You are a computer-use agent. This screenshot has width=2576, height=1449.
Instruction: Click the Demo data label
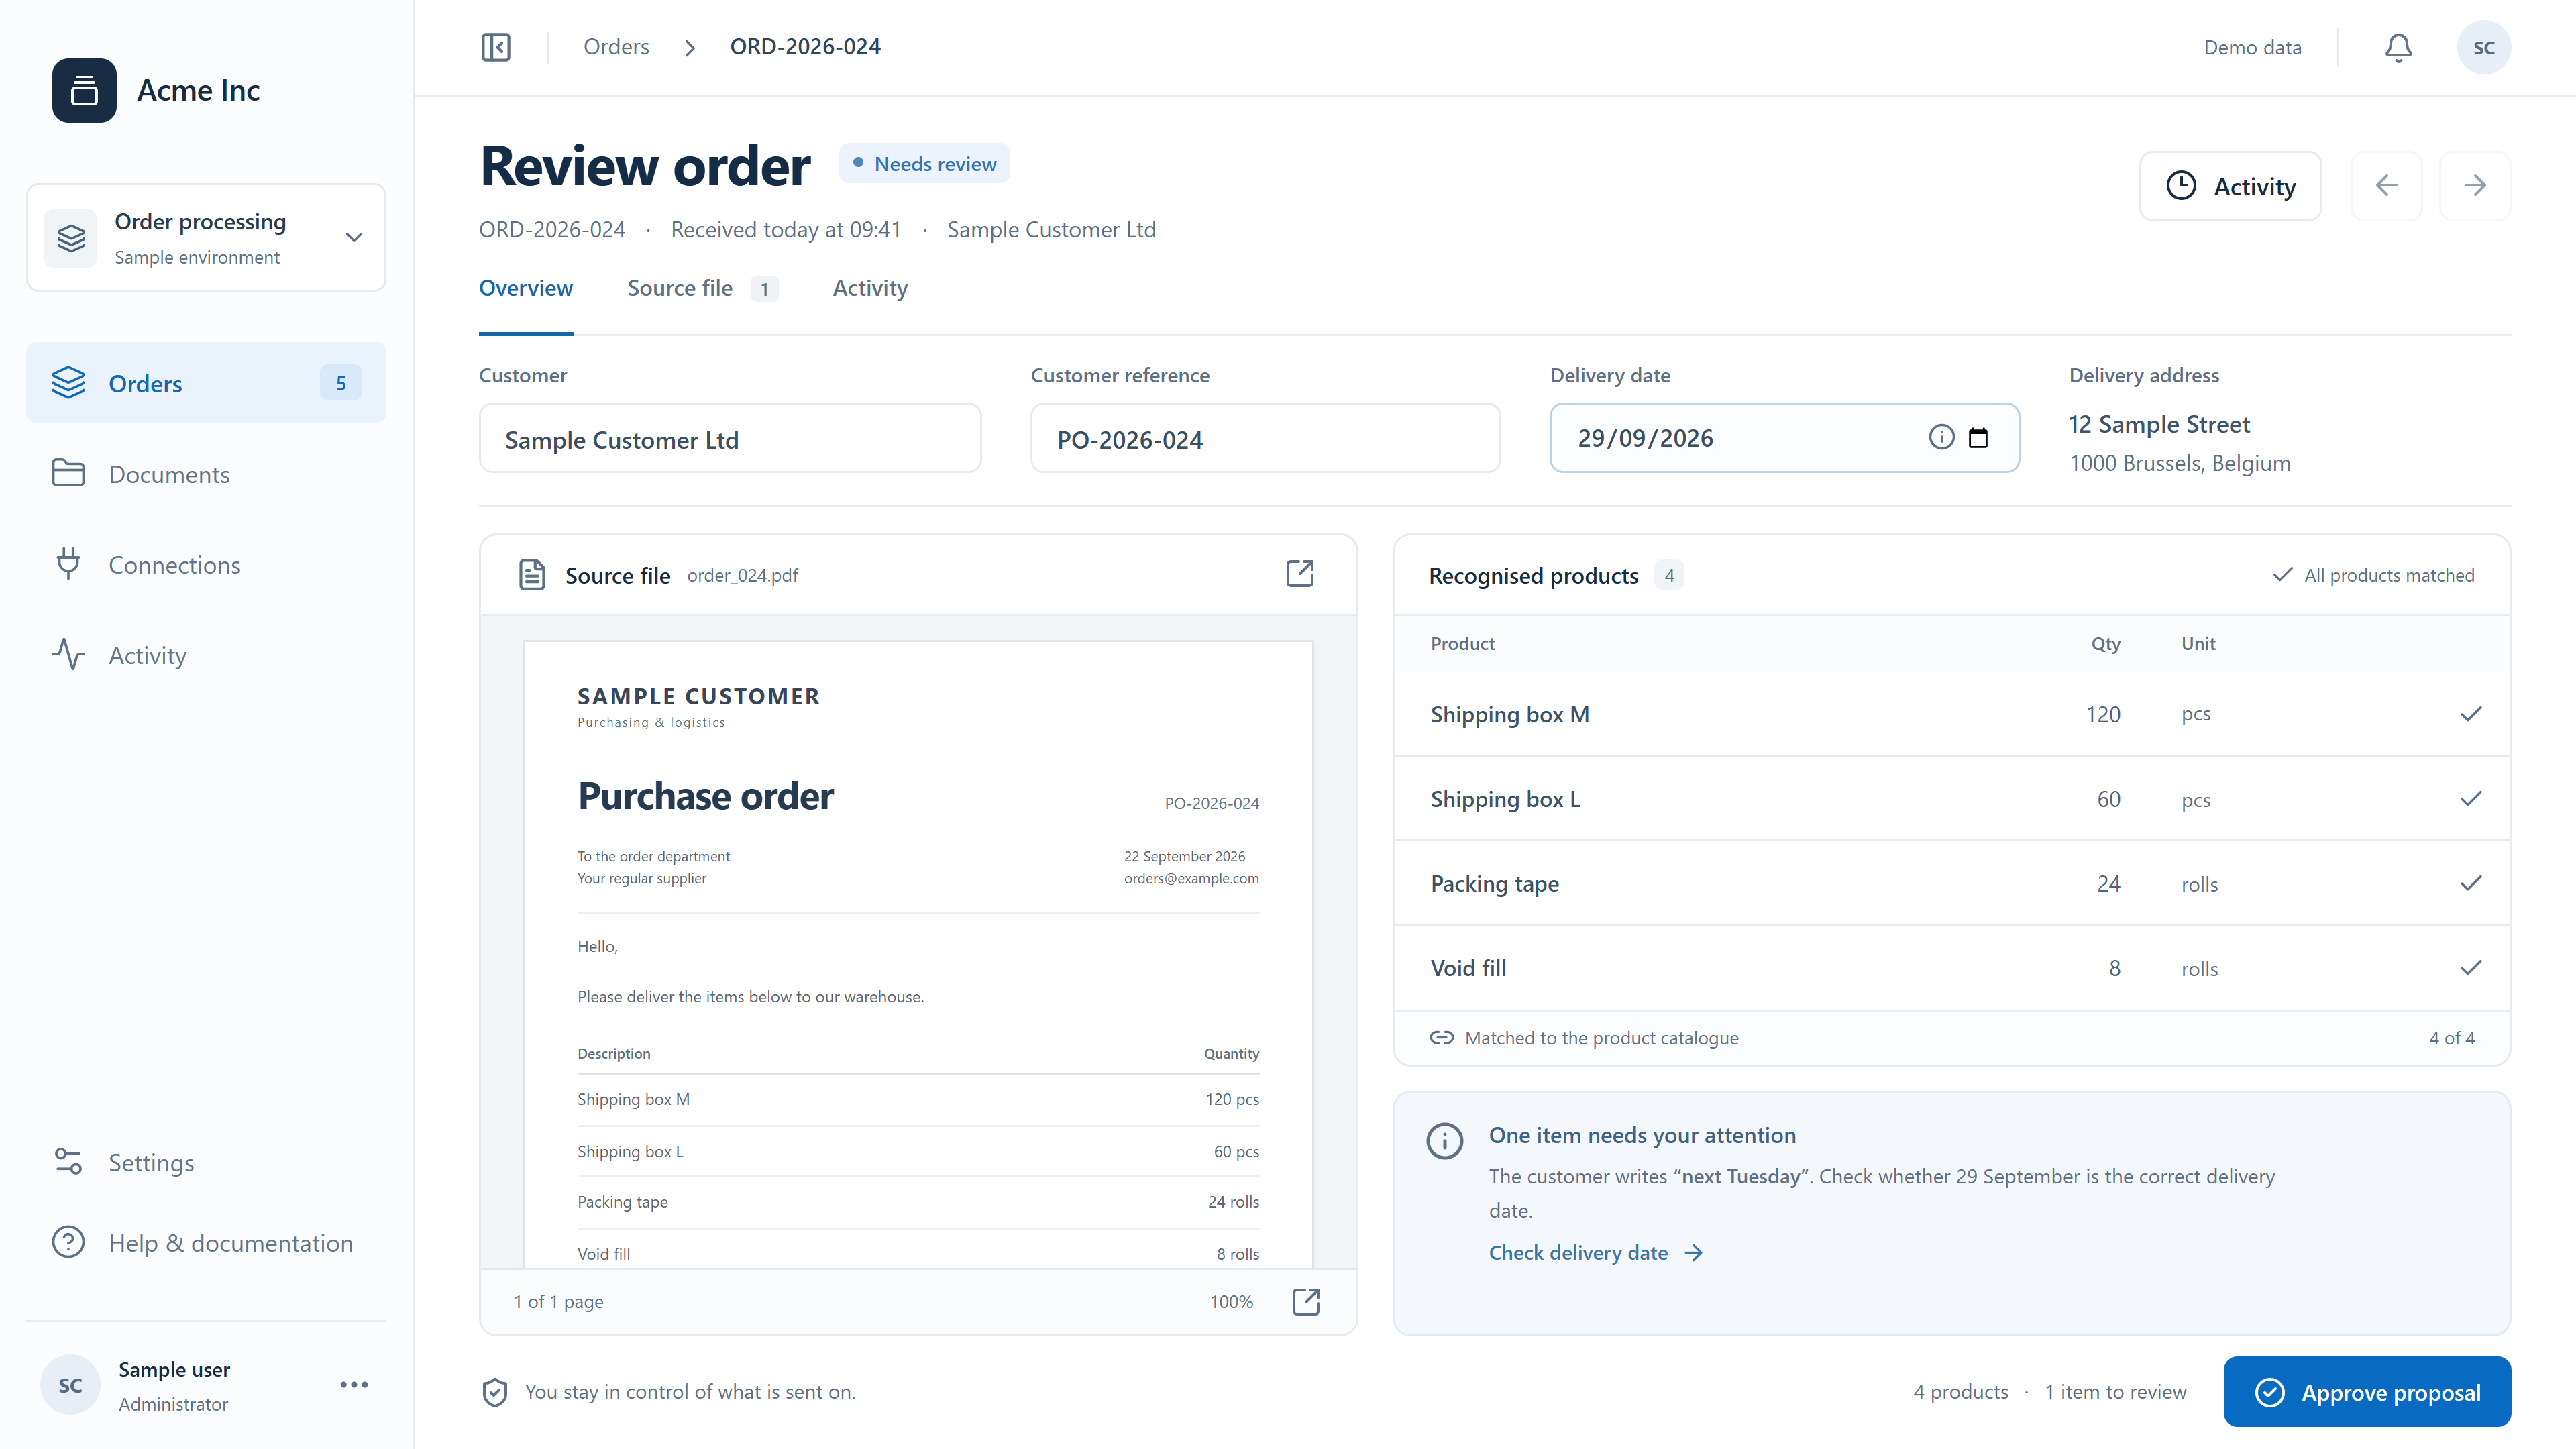pyautogui.click(x=2252, y=47)
